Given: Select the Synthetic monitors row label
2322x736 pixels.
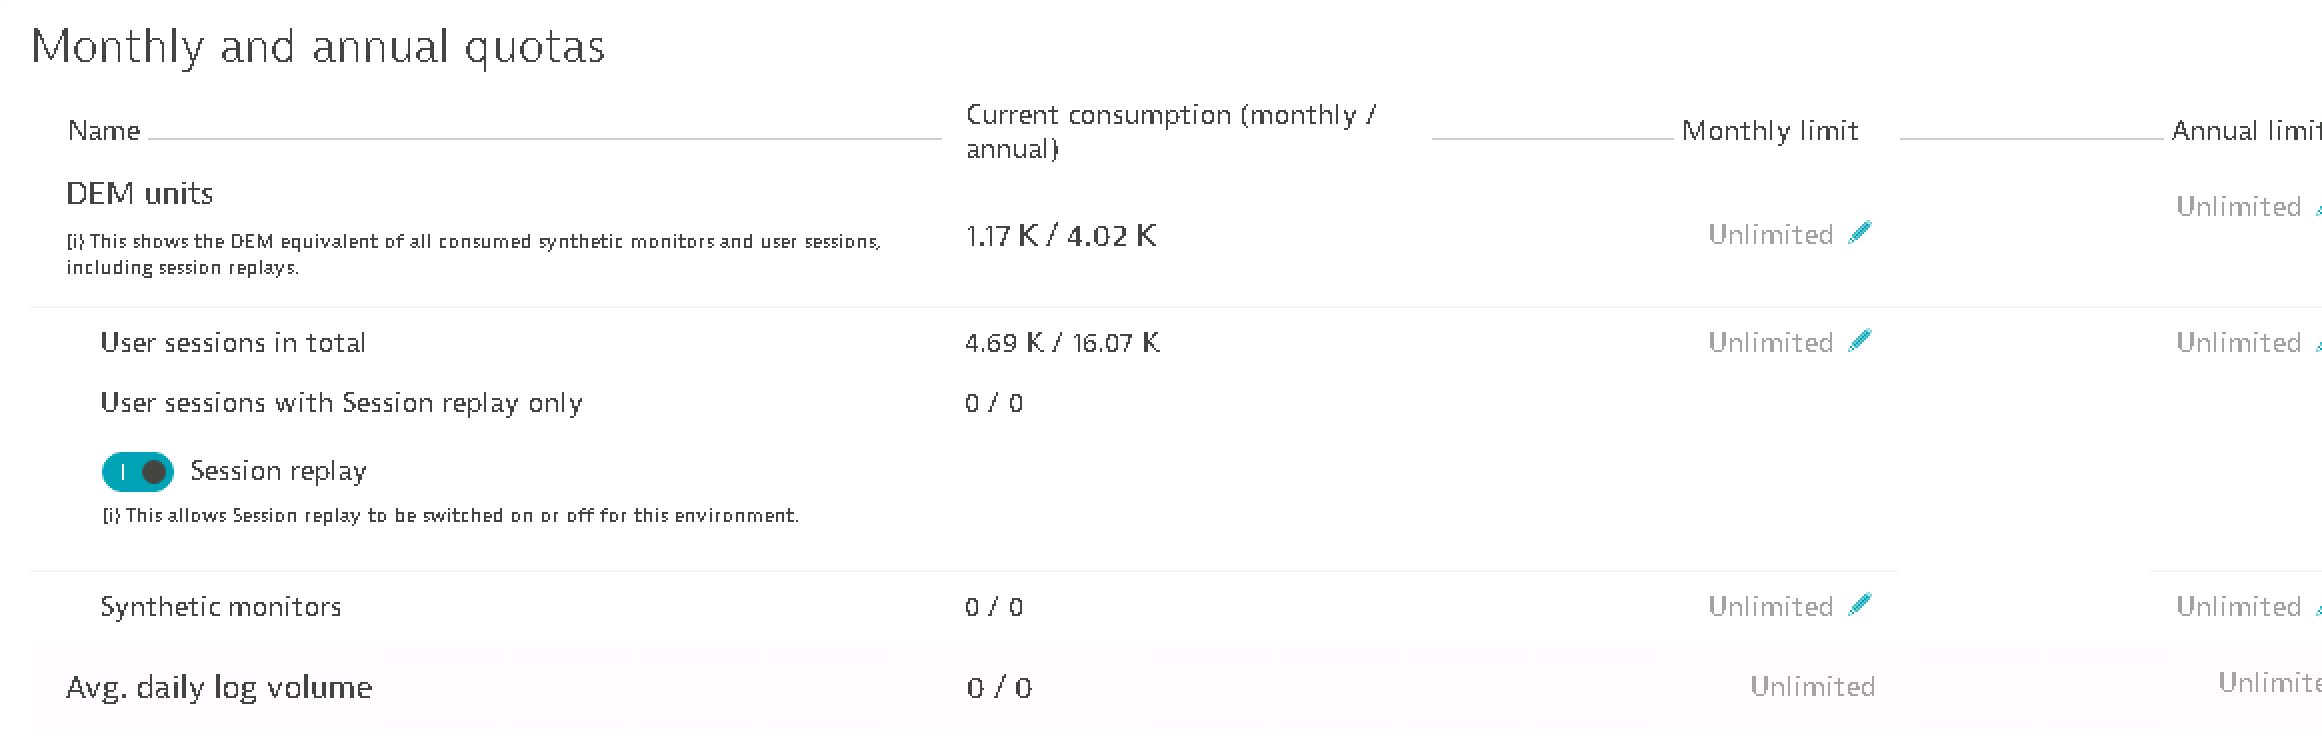Looking at the screenshot, I should [221, 607].
